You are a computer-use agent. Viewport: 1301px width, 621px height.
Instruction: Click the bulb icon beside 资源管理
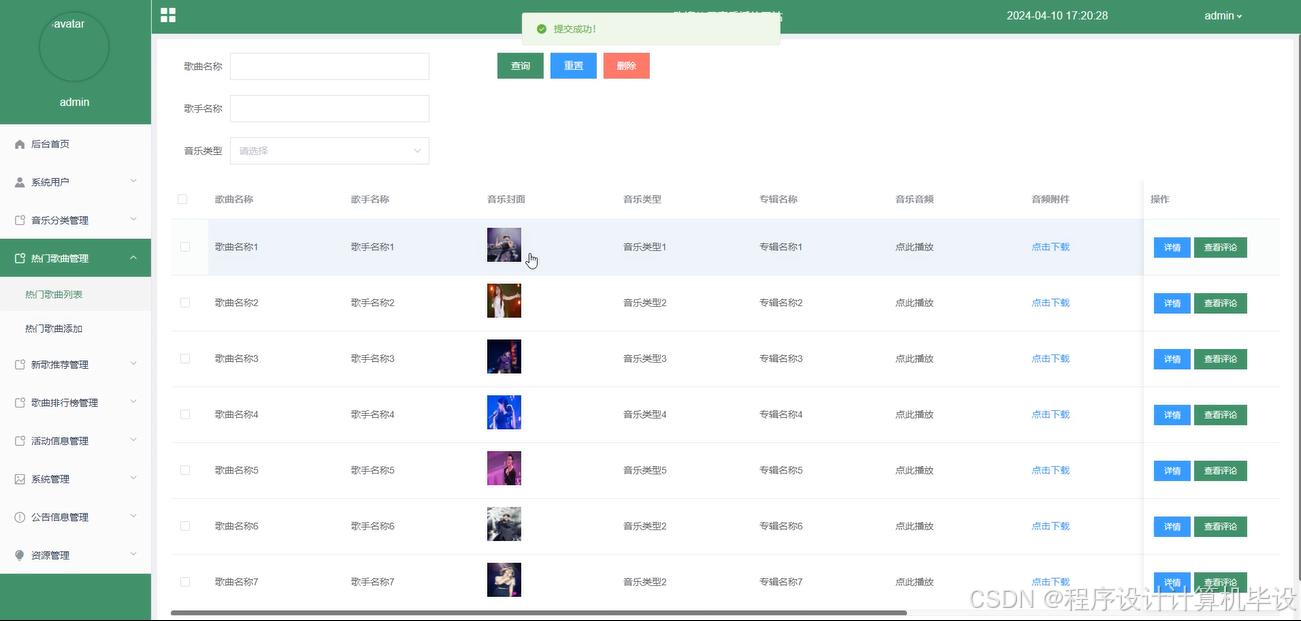click(20, 555)
